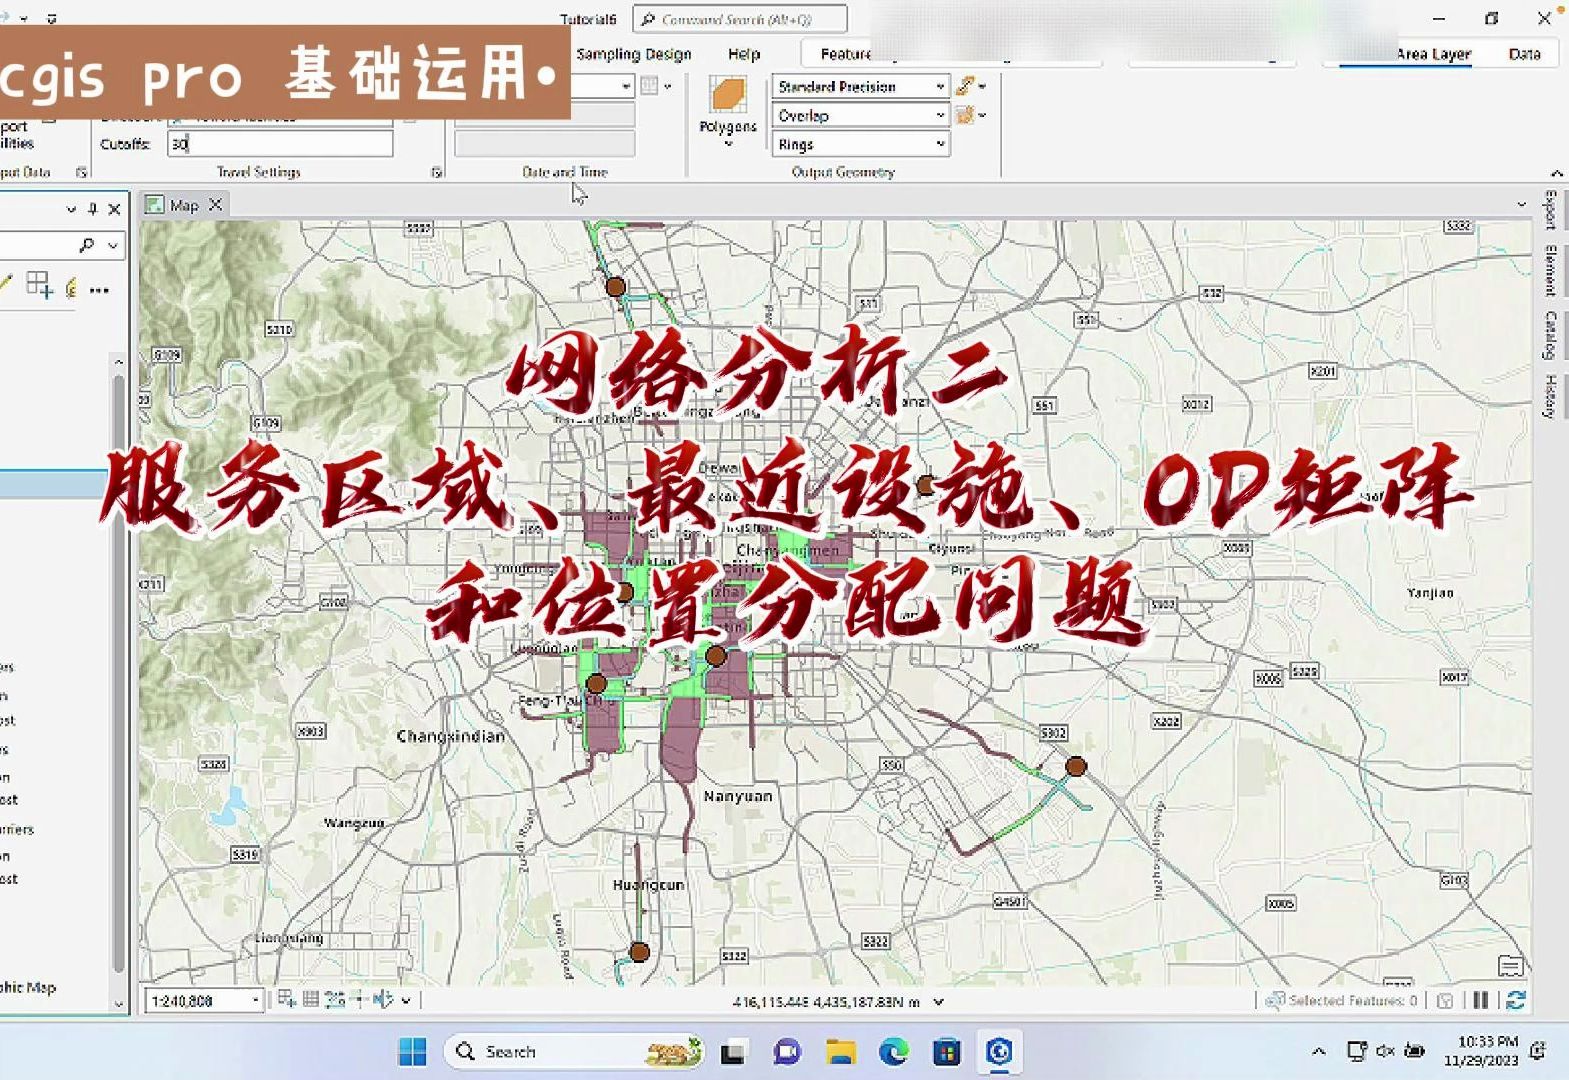
Task: Open the Sampling Design ribbon tab
Action: click(634, 54)
